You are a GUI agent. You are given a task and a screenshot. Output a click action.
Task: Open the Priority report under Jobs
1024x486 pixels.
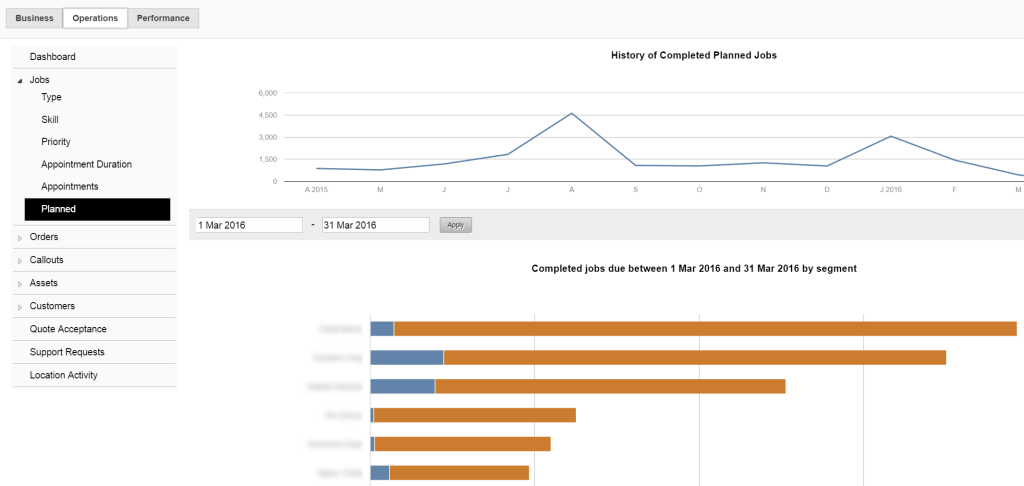56,142
